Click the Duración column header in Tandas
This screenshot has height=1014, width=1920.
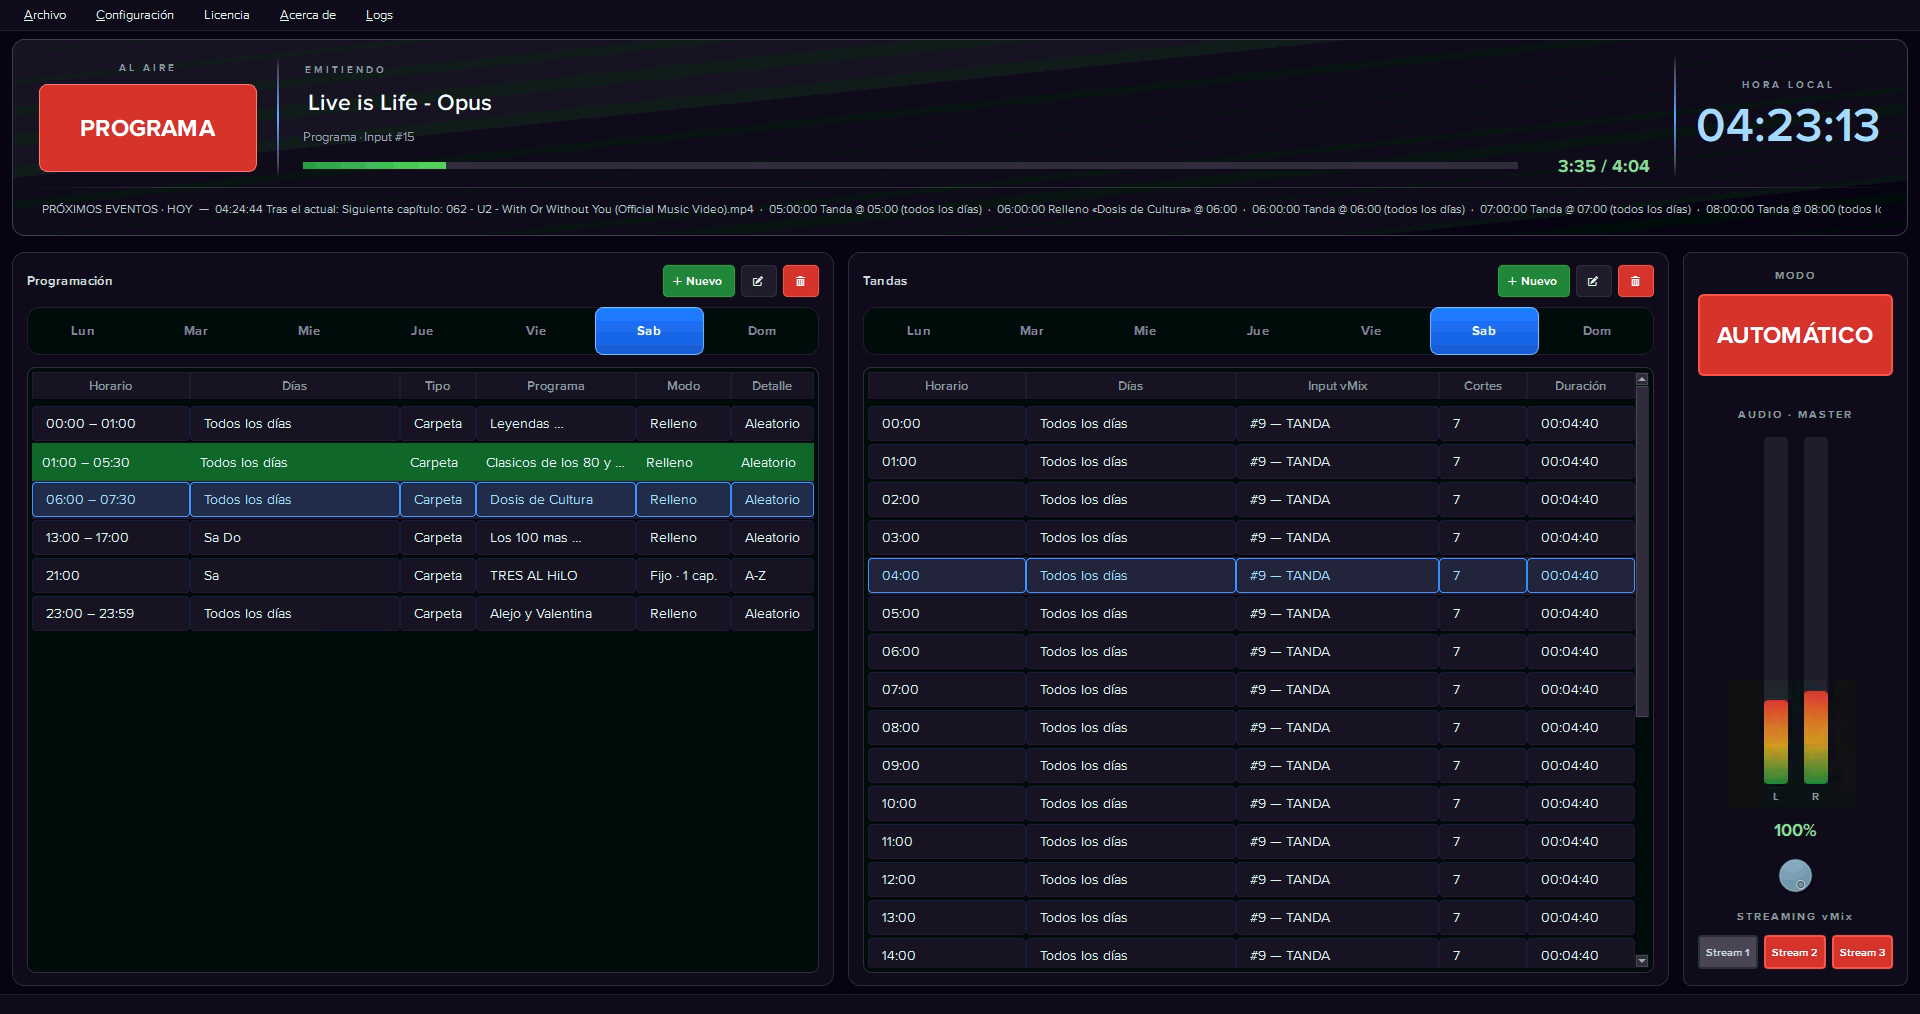coord(1580,386)
